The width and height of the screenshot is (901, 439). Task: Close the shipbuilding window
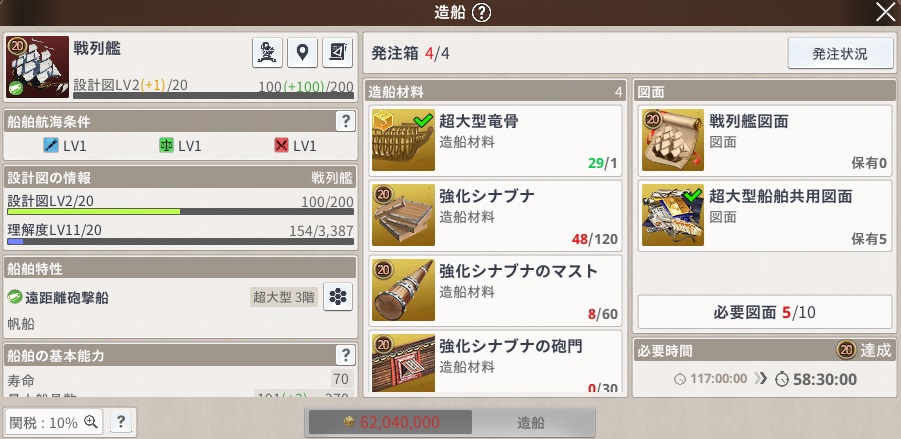pos(885,12)
